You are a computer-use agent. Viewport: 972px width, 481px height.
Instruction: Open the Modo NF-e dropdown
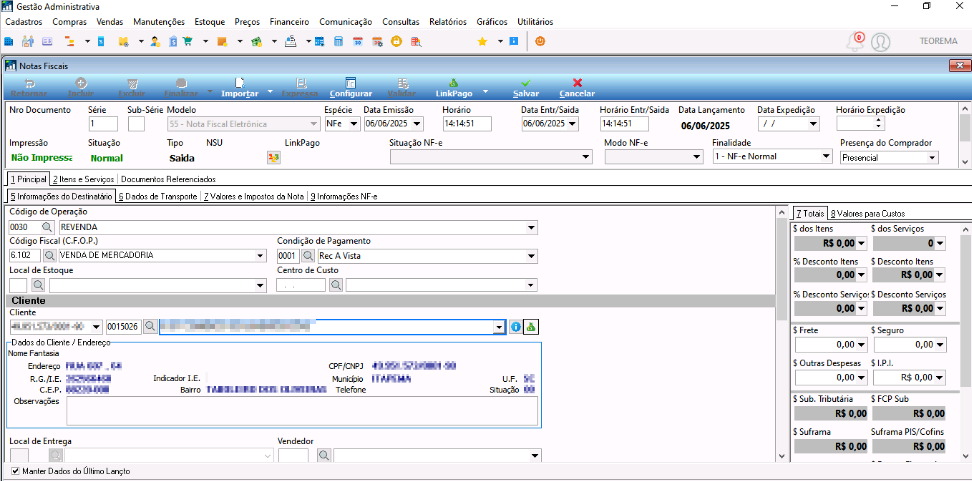[x=696, y=157]
